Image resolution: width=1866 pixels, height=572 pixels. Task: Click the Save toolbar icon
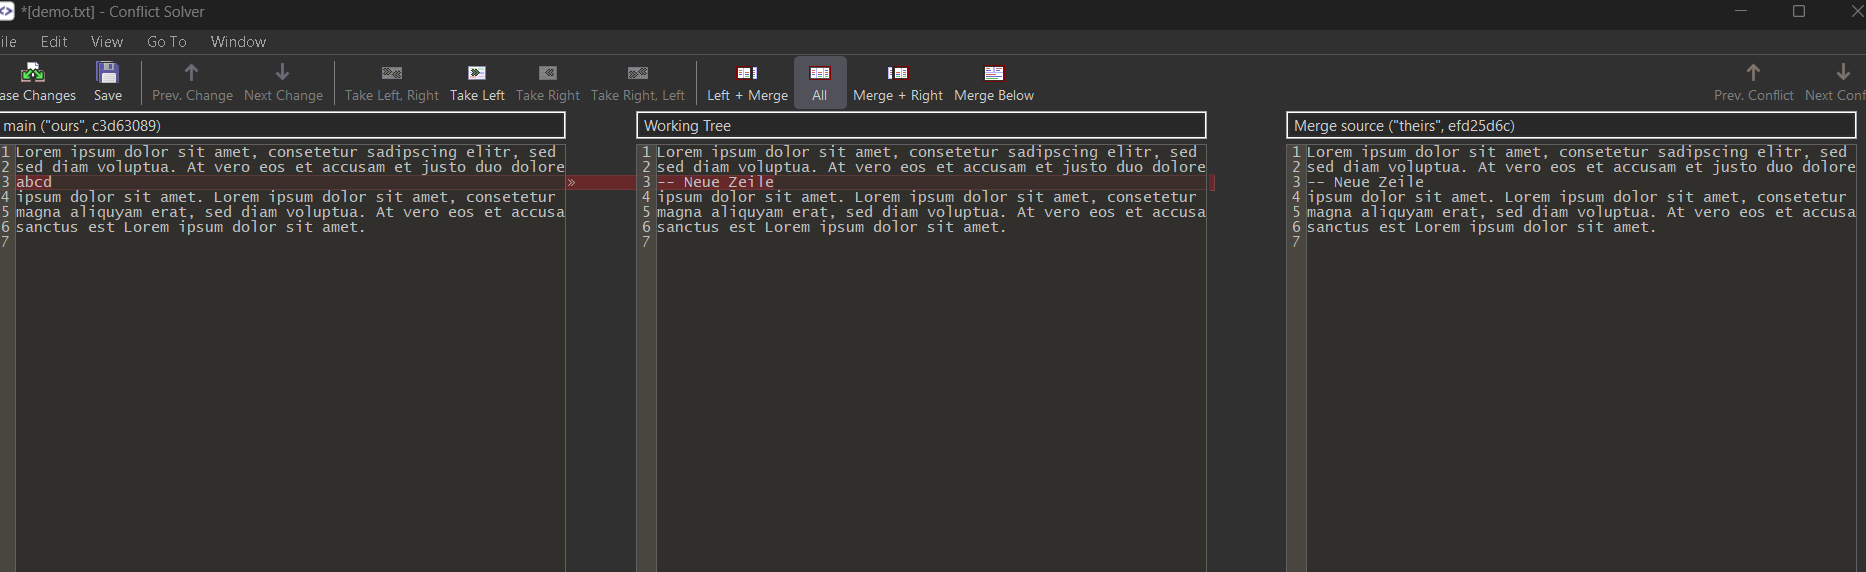click(108, 73)
